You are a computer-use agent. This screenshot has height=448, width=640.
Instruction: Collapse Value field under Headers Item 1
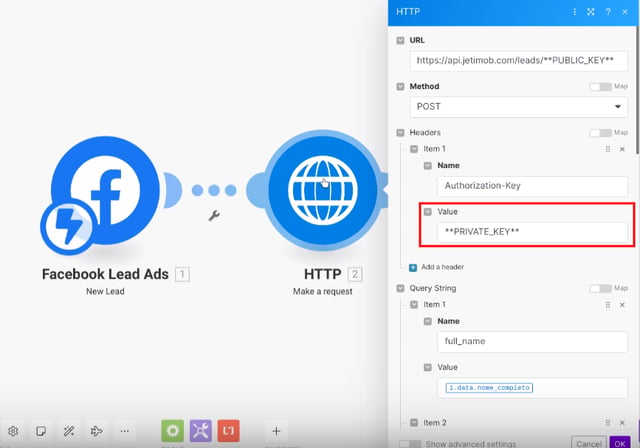(x=427, y=212)
